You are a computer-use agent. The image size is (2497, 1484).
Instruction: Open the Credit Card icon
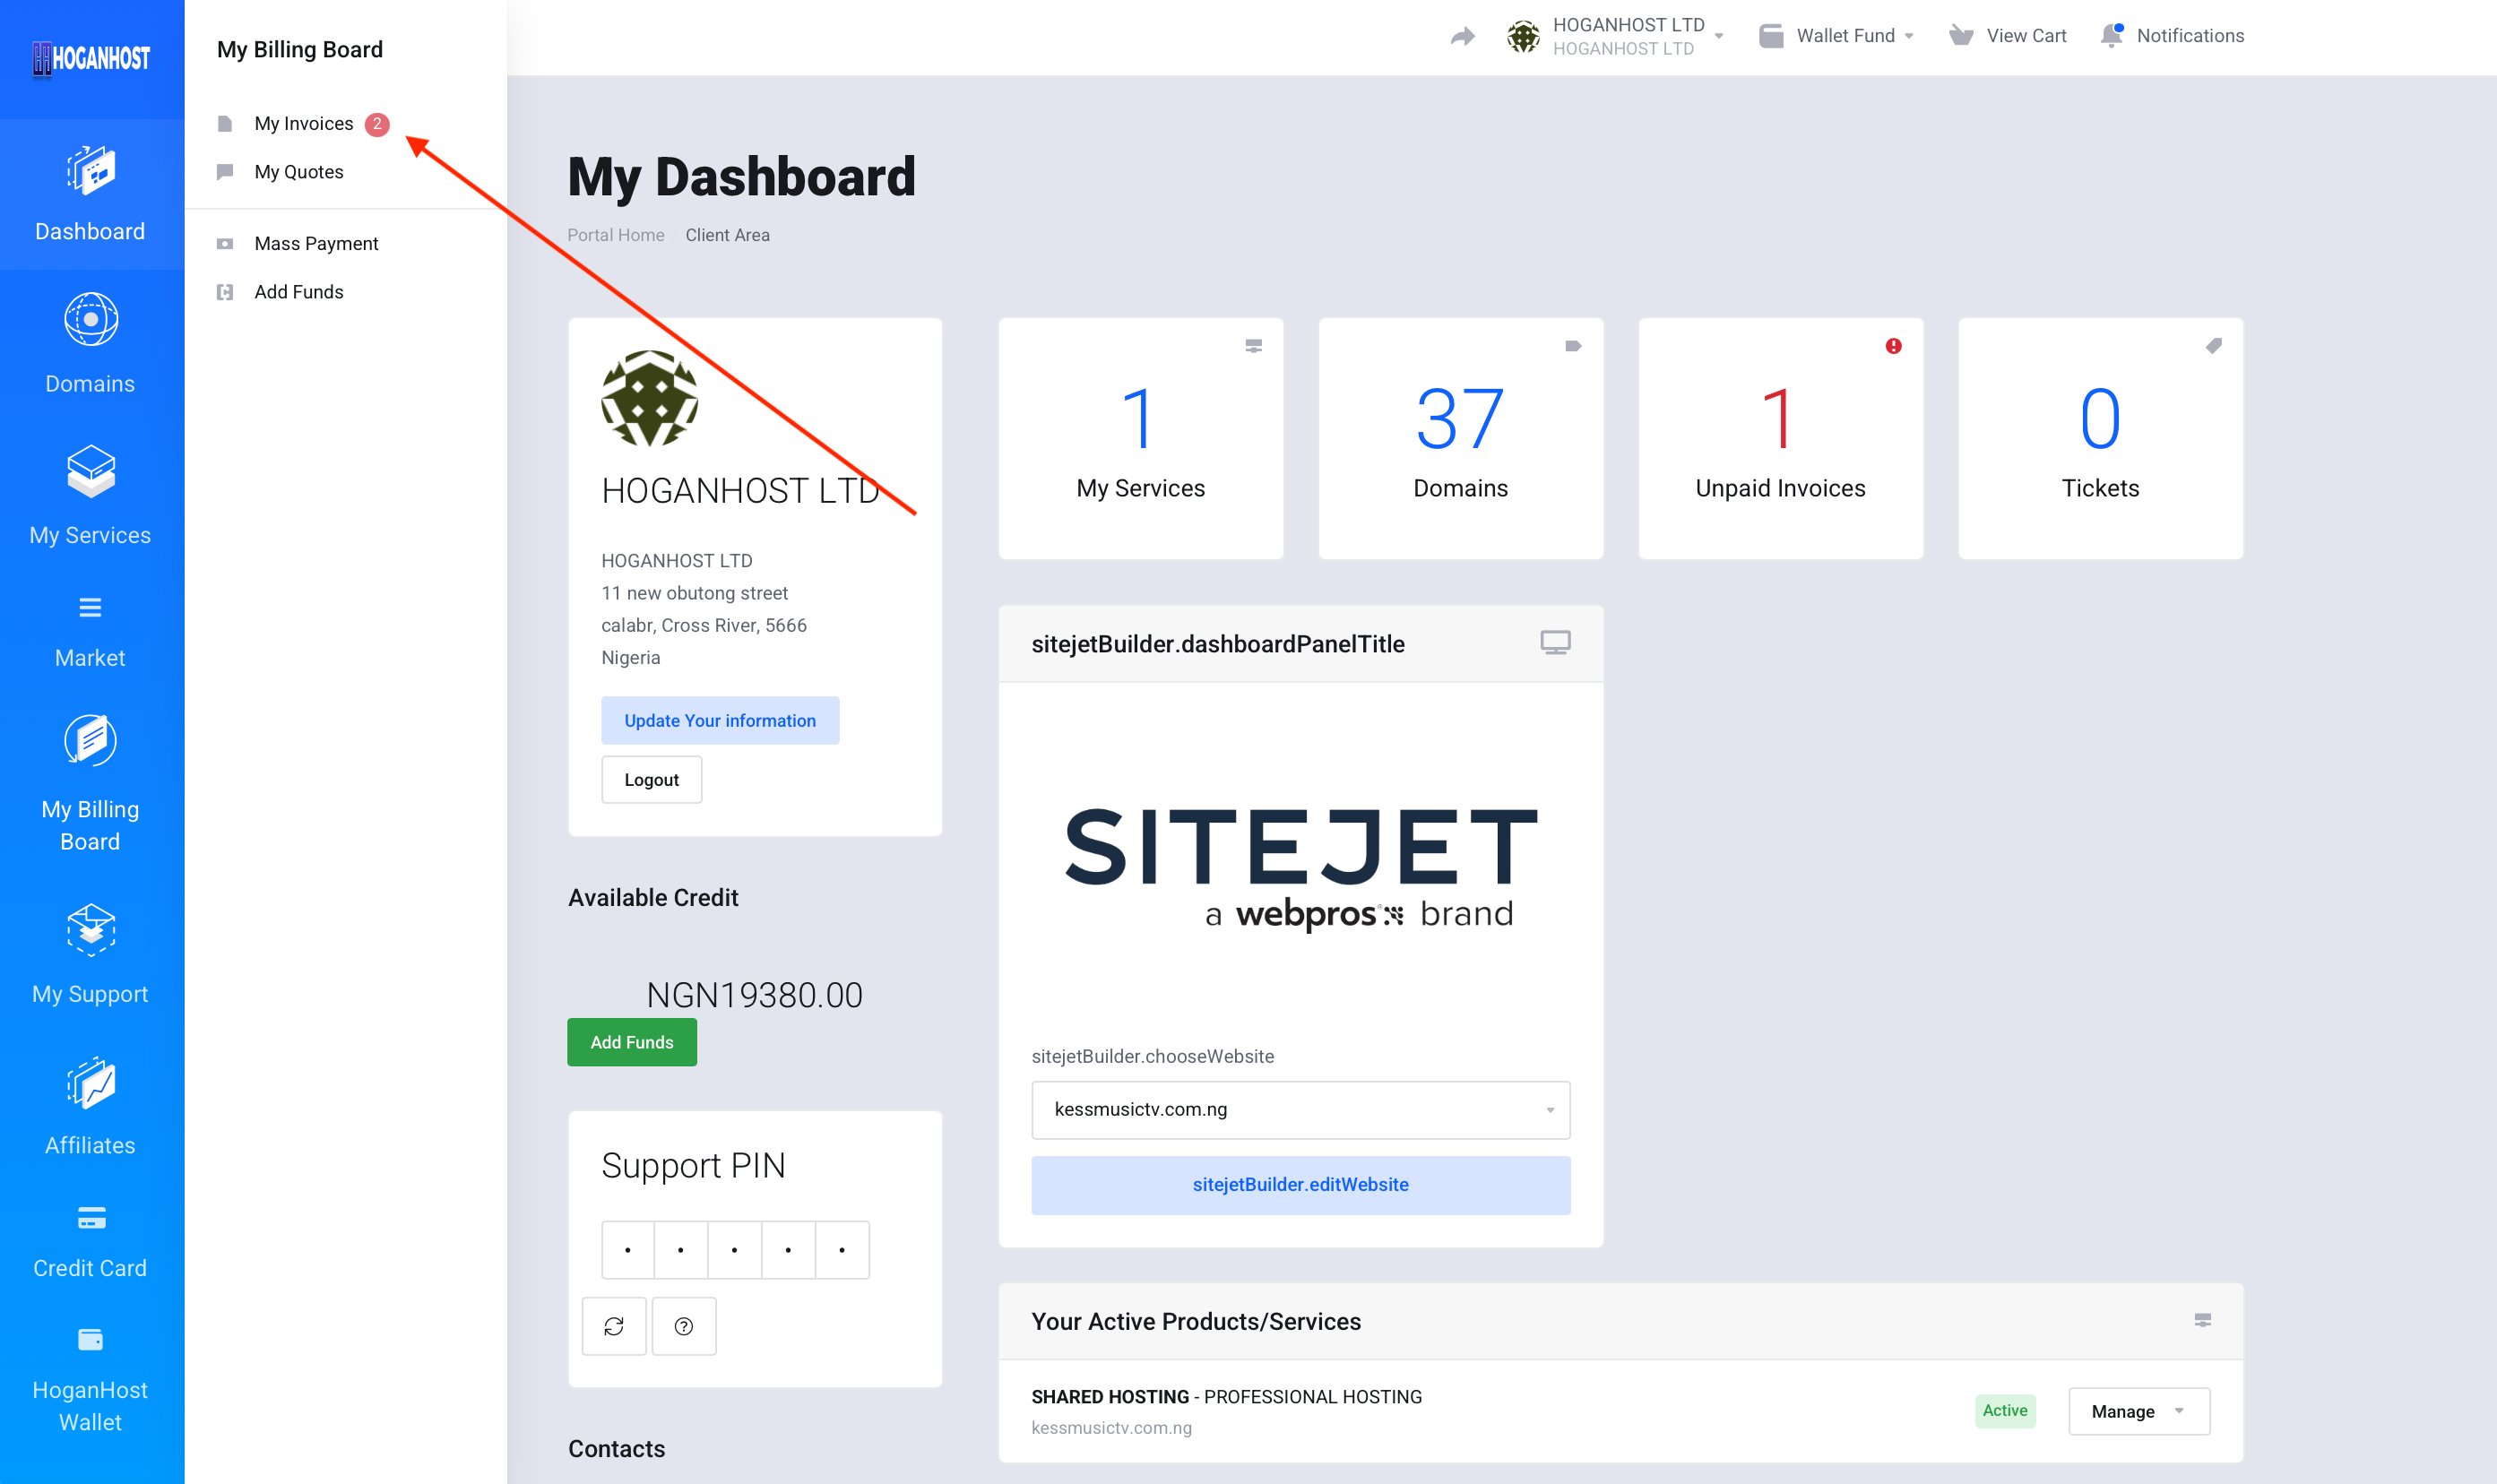(91, 1218)
